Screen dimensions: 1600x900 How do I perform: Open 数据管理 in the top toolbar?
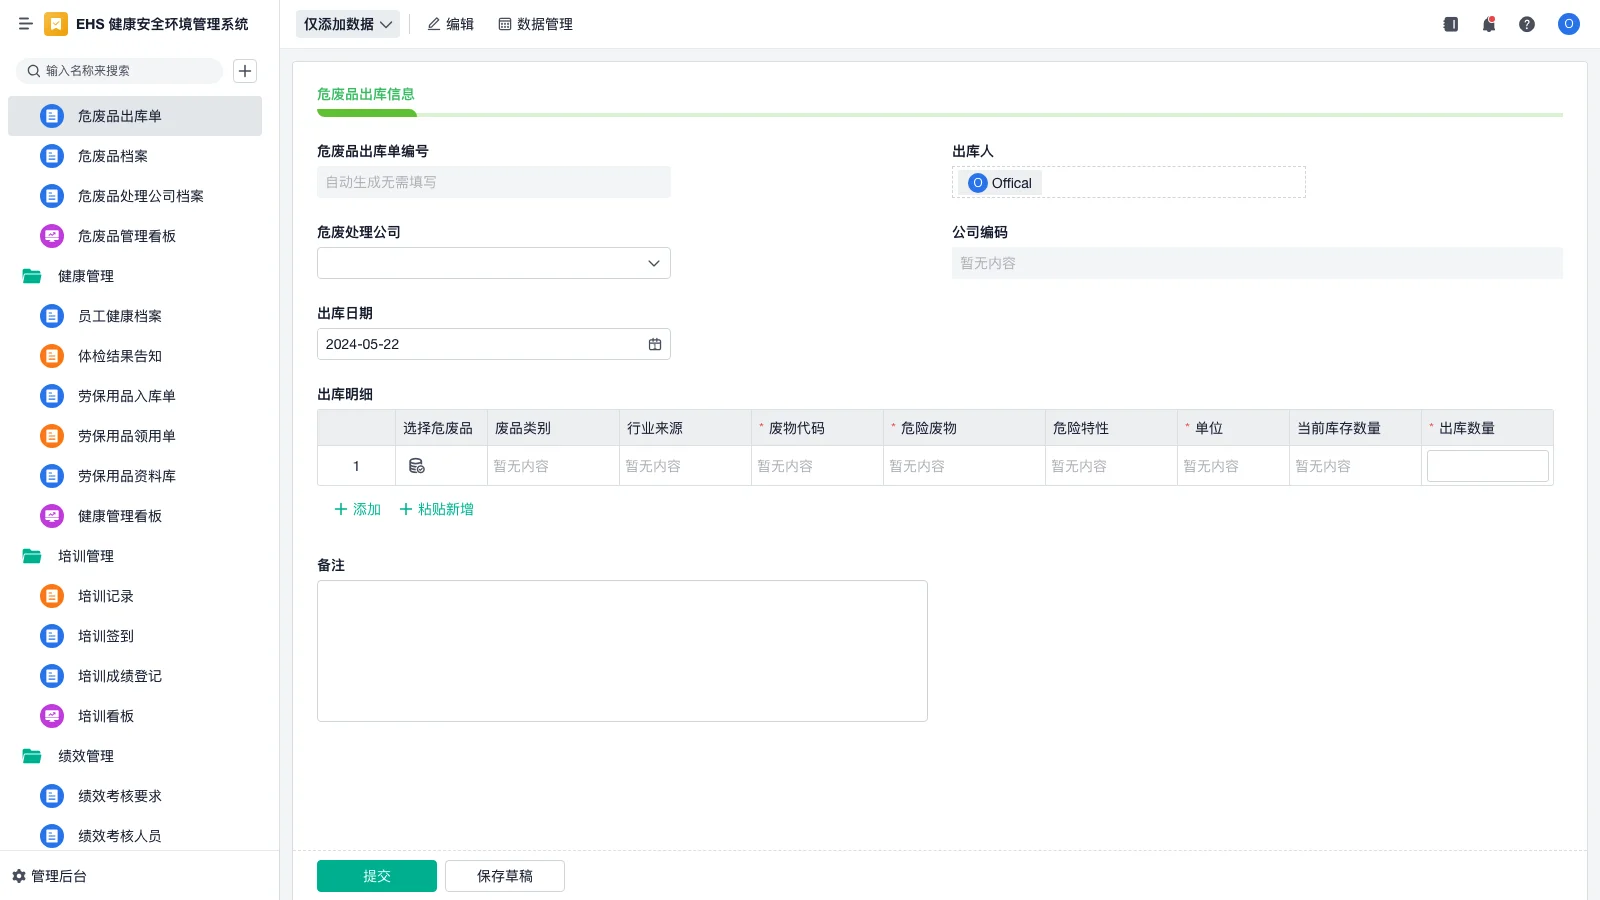[x=536, y=24]
